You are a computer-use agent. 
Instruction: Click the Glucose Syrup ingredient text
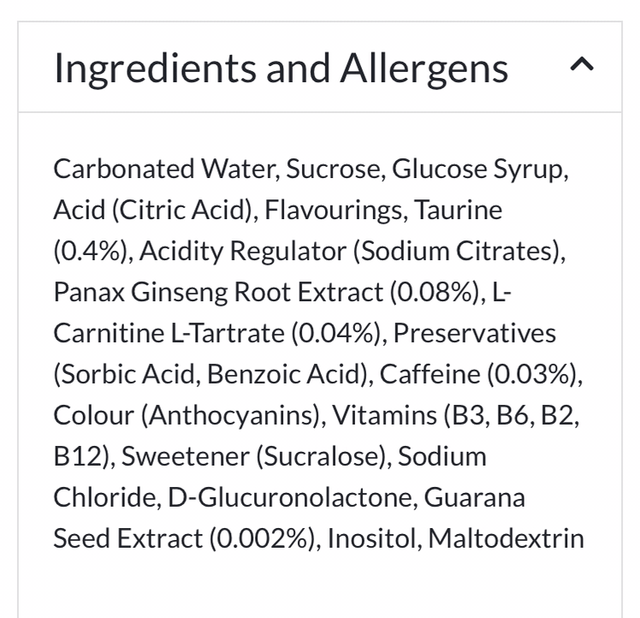(x=478, y=169)
